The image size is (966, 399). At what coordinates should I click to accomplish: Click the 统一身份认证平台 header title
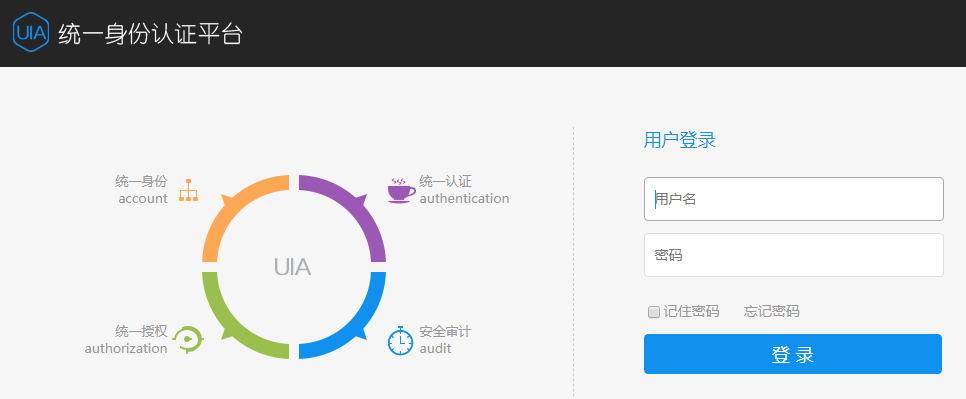[150, 34]
